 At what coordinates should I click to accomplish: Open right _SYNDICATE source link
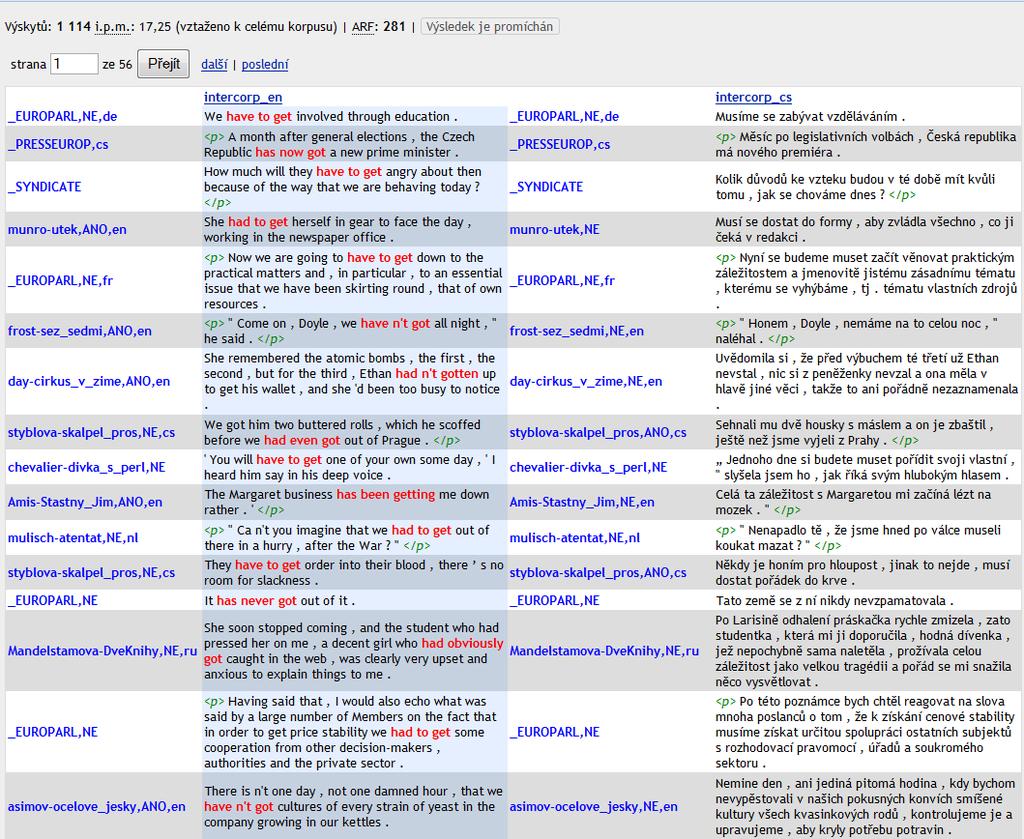(x=546, y=187)
